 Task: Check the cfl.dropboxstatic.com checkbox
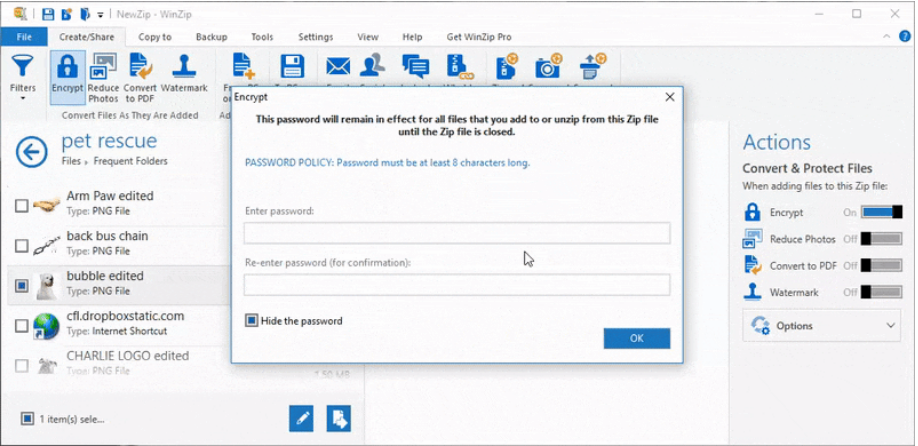tap(21, 325)
